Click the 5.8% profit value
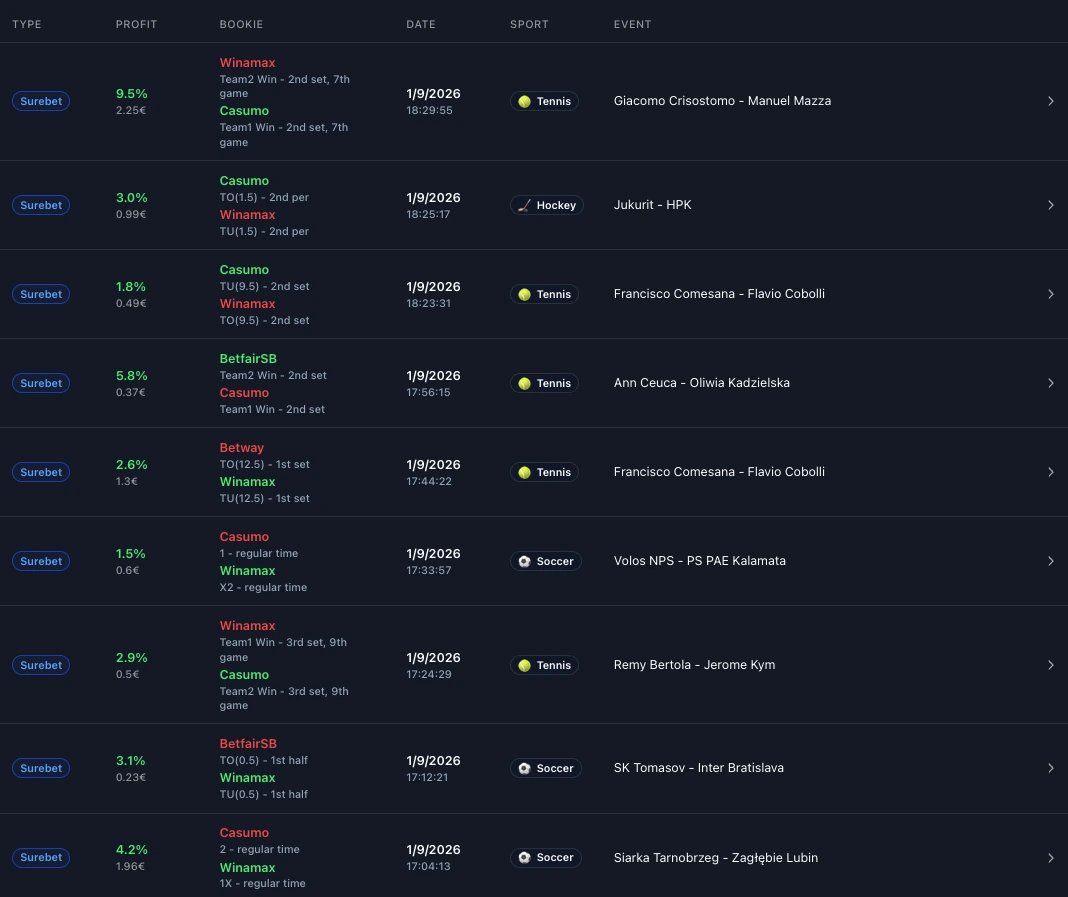This screenshot has width=1068, height=897. click(x=131, y=375)
